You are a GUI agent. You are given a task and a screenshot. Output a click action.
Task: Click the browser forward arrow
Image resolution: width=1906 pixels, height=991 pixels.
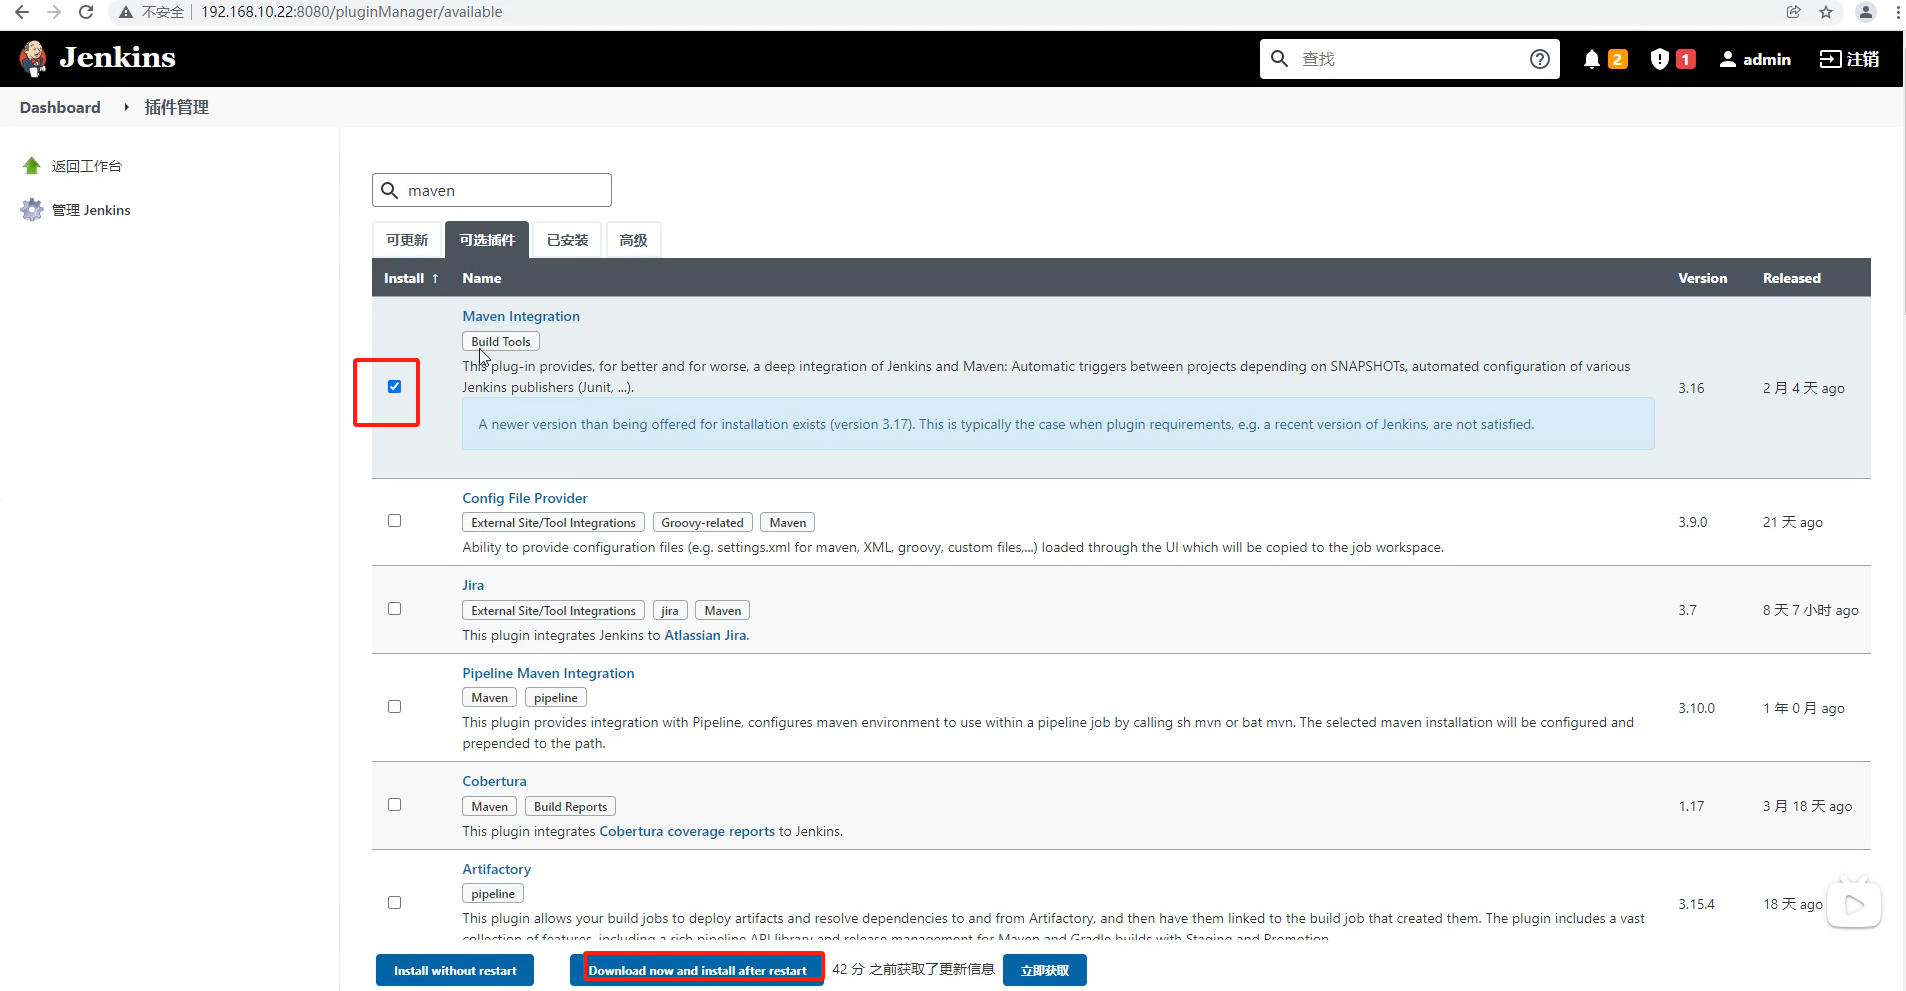pos(54,12)
